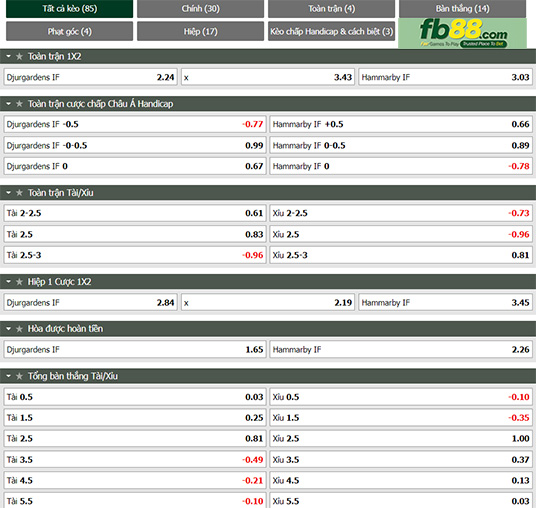
Task: Pick Tài 4.5 at -0.21
Action: (x=135, y=480)
